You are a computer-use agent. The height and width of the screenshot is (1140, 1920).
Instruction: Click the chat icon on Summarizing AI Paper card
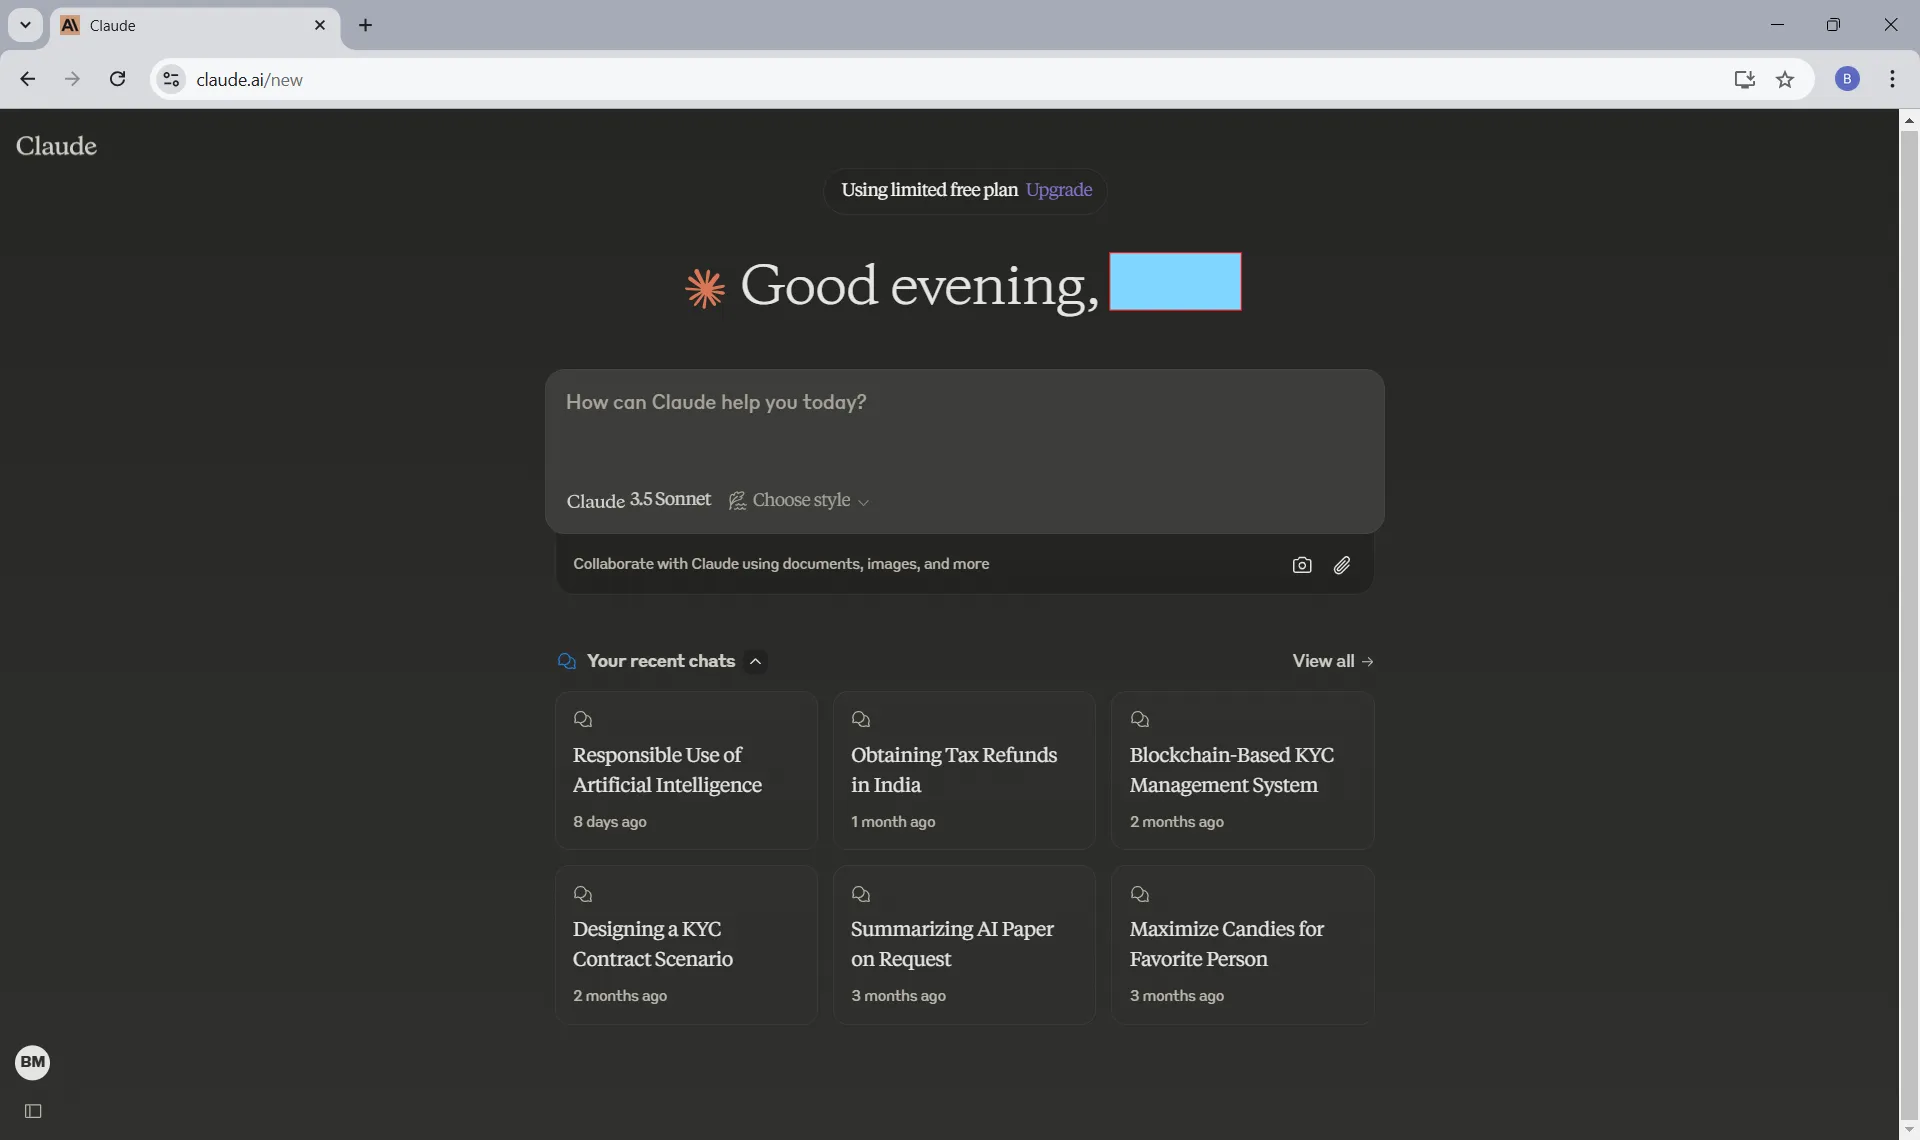click(x=861, y=894)
